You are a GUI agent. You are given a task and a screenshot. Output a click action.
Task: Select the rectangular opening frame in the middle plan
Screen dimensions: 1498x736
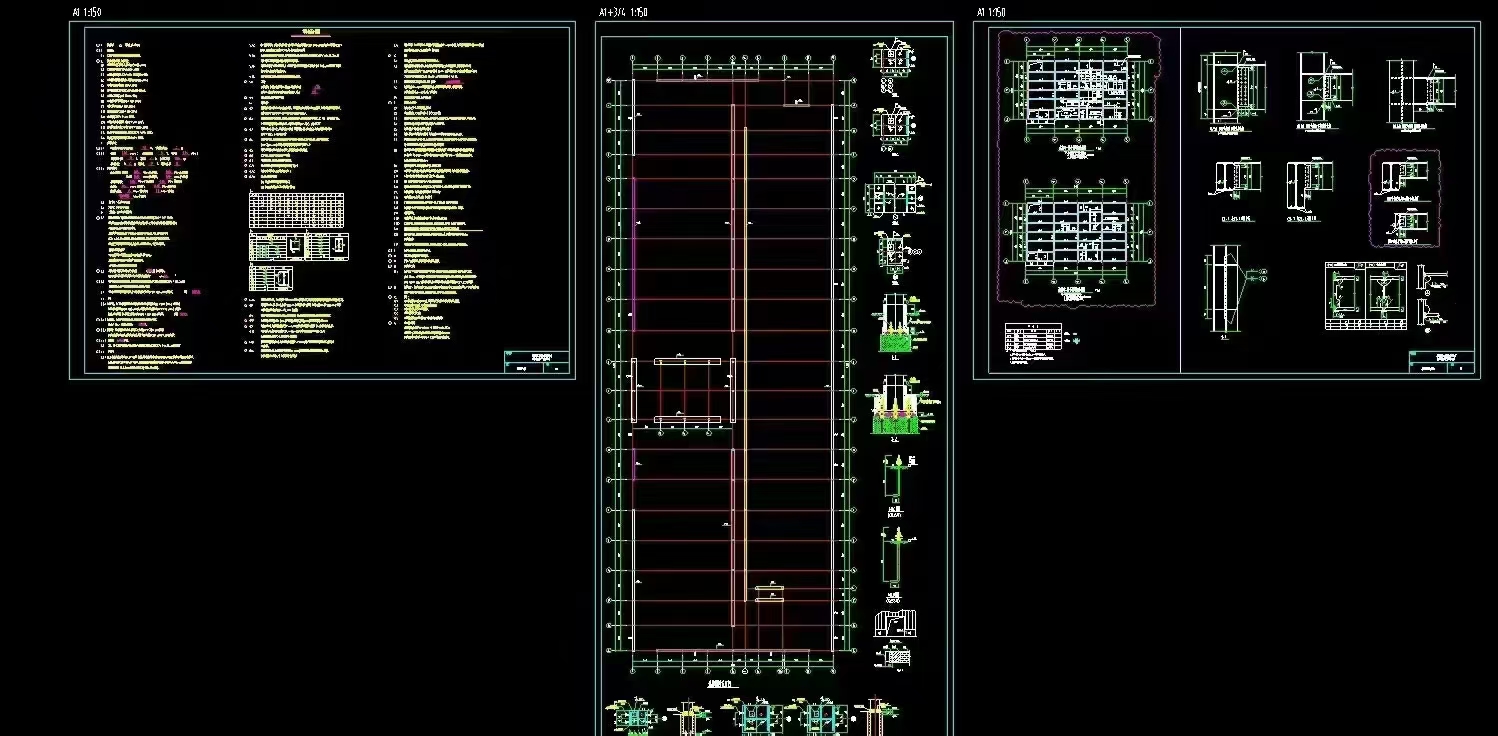click(686, 390)
